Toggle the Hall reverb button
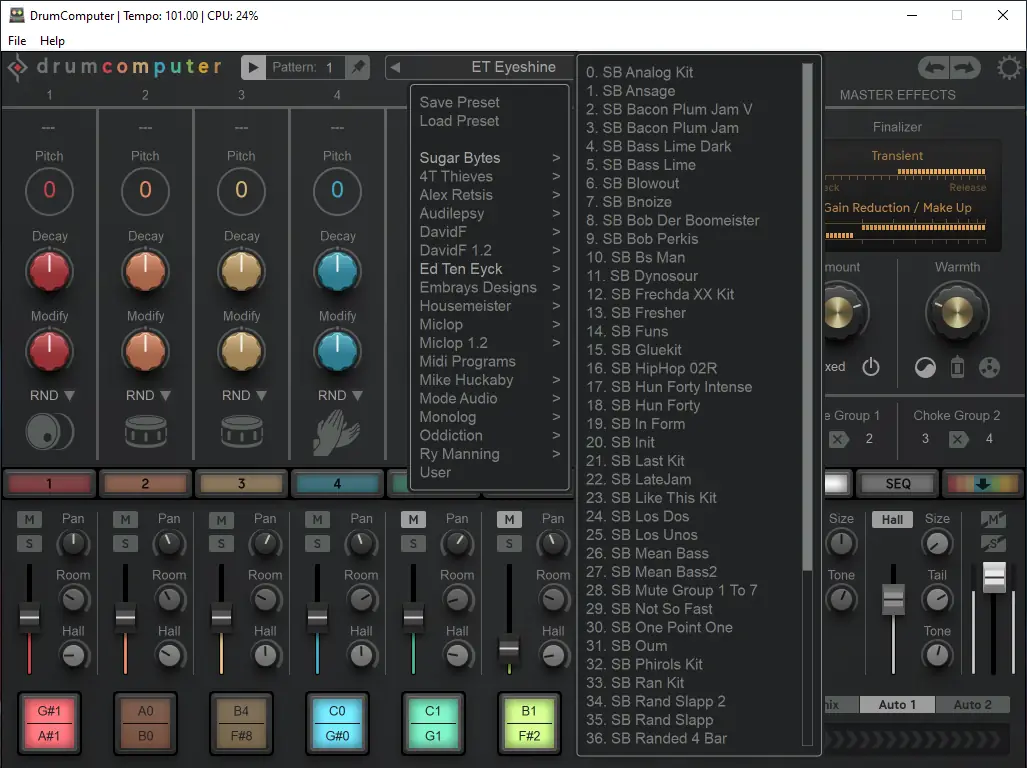 tap(892, 520)
